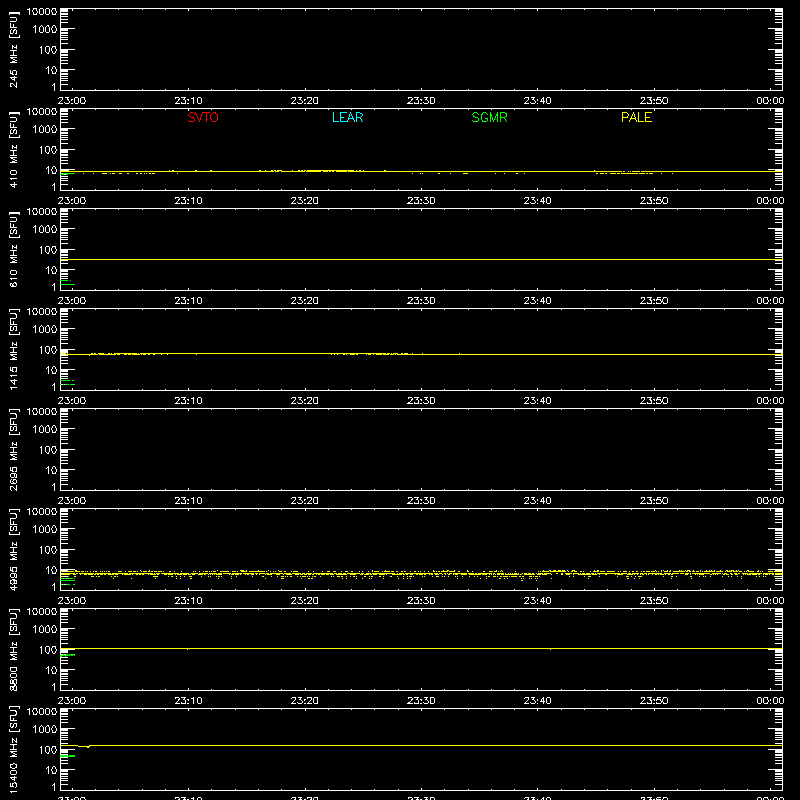Select the "410 MHz [SFU]" axis title
800x800 pixels.
point(14,149)
